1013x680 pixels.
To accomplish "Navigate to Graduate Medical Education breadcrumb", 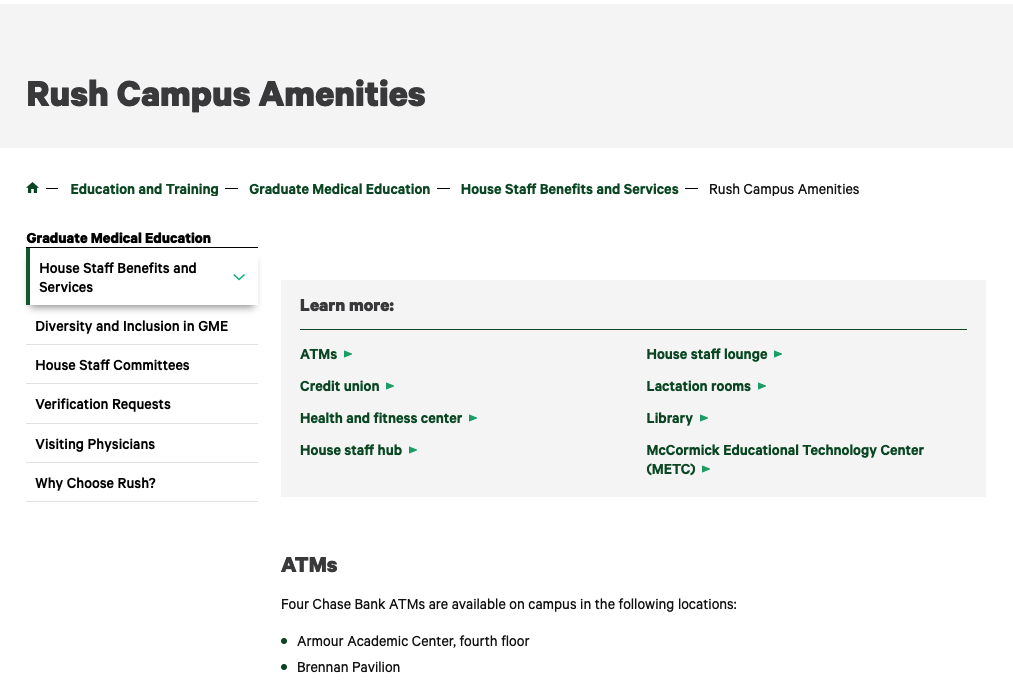I will tap(339, 189).
